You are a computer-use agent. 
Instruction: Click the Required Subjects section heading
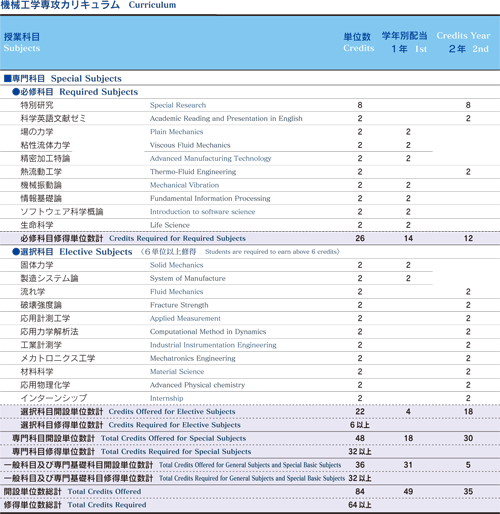click(x=99, y=92)
